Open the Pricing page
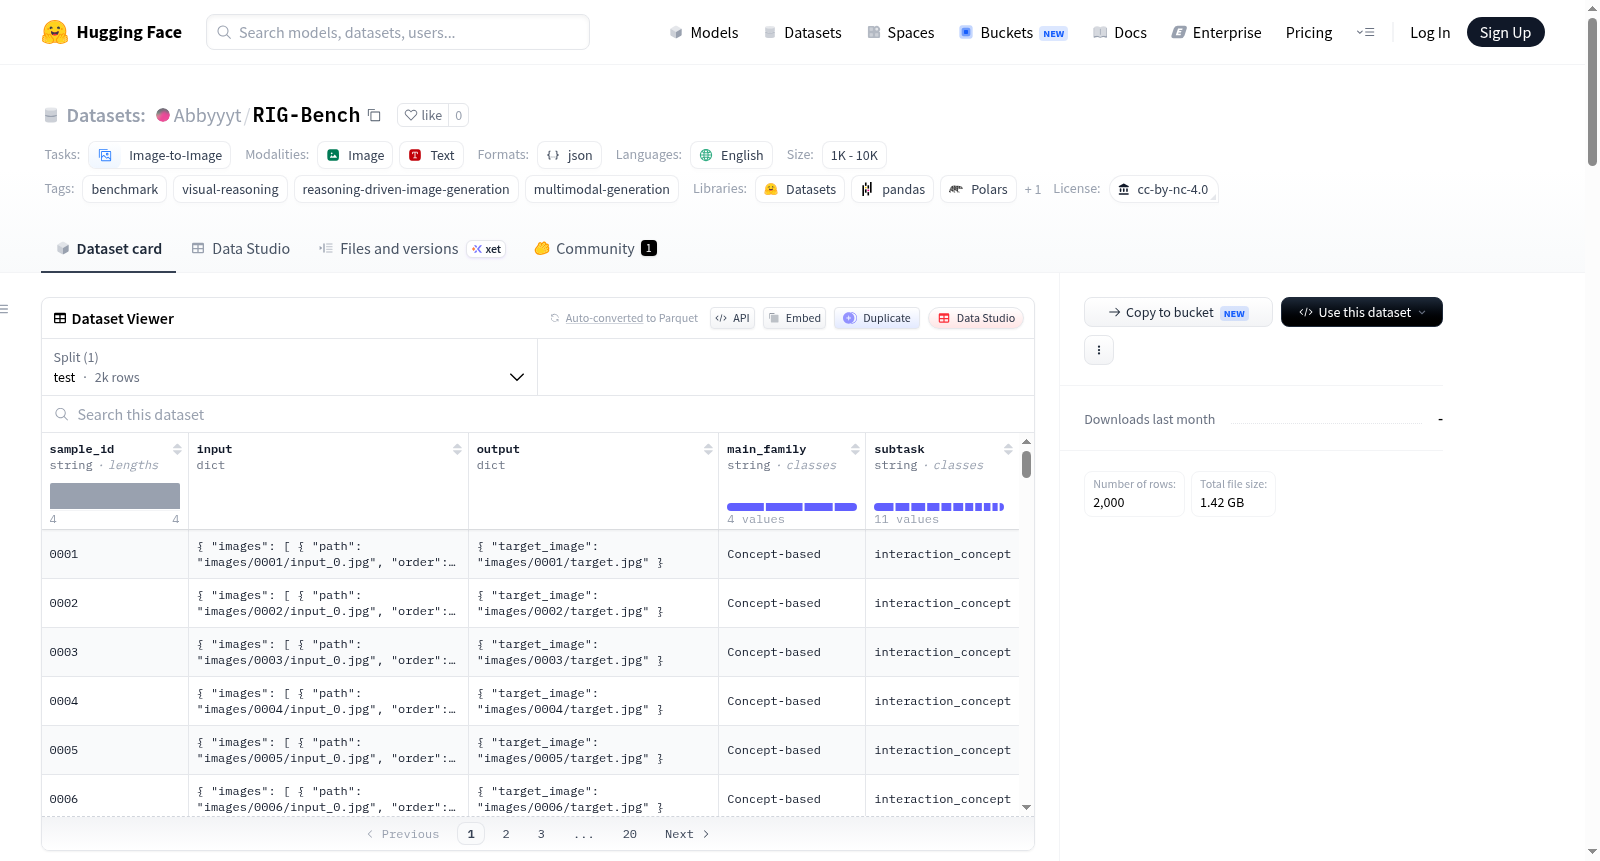This screenshot has height=861, width=1600. click(x=1309, y=33)
